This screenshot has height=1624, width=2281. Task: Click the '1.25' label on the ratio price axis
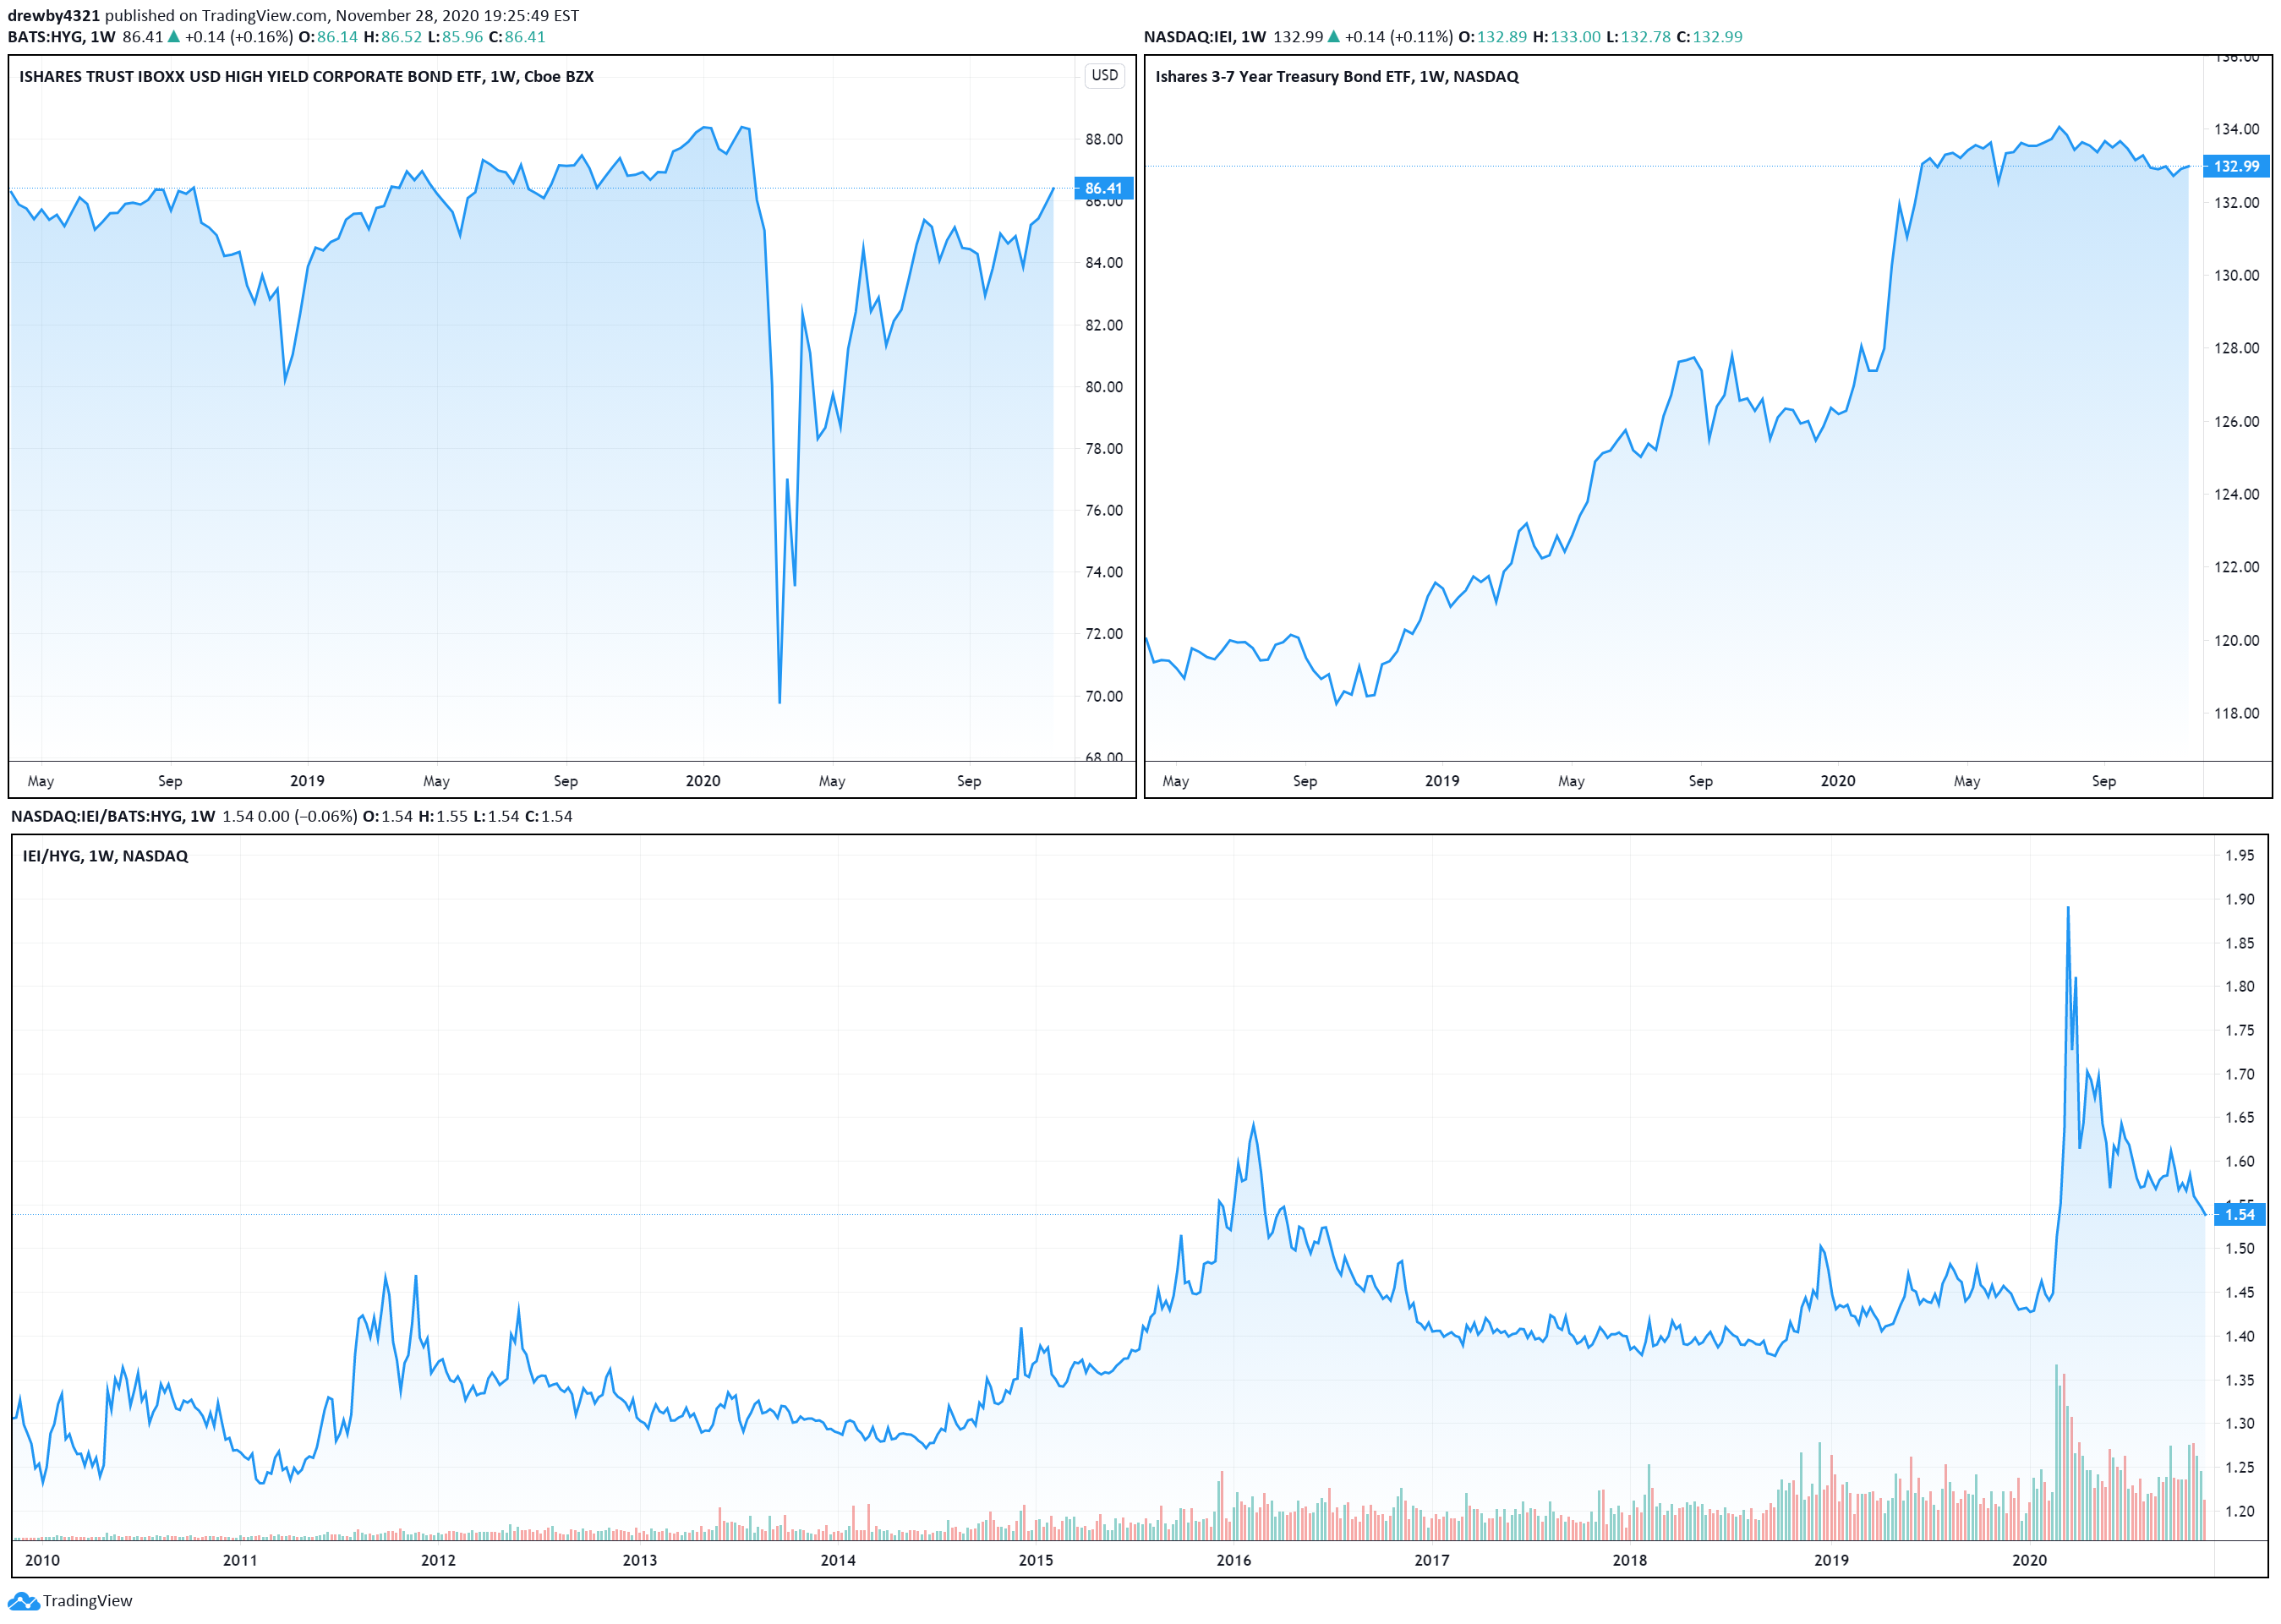2240,1467
